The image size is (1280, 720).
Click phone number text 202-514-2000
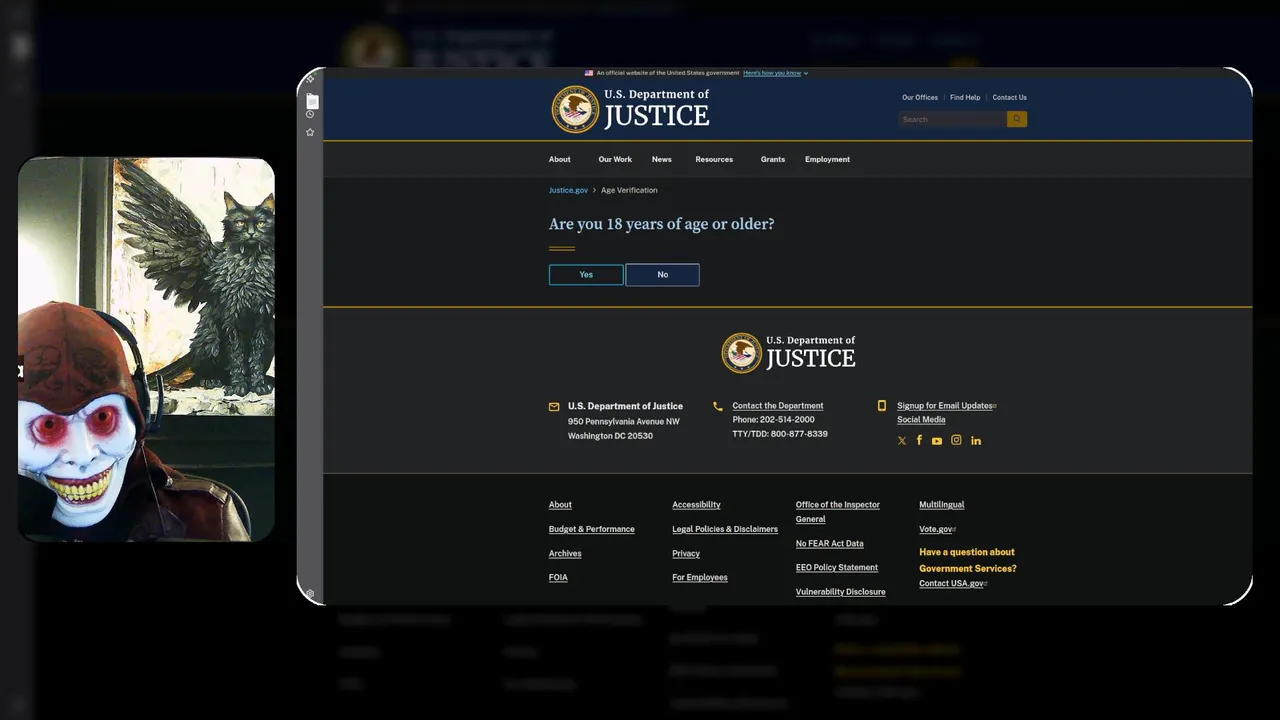tap(787, 420)
